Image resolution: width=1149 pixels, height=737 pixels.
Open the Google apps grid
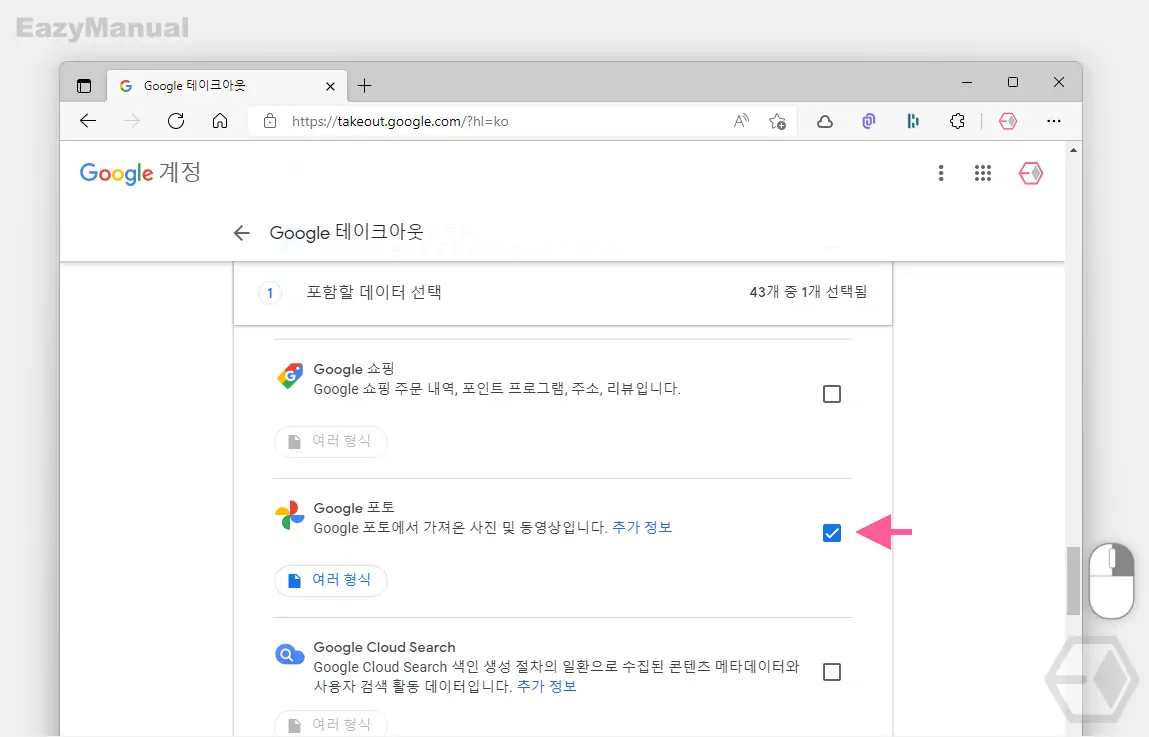(x=983, y=173)
